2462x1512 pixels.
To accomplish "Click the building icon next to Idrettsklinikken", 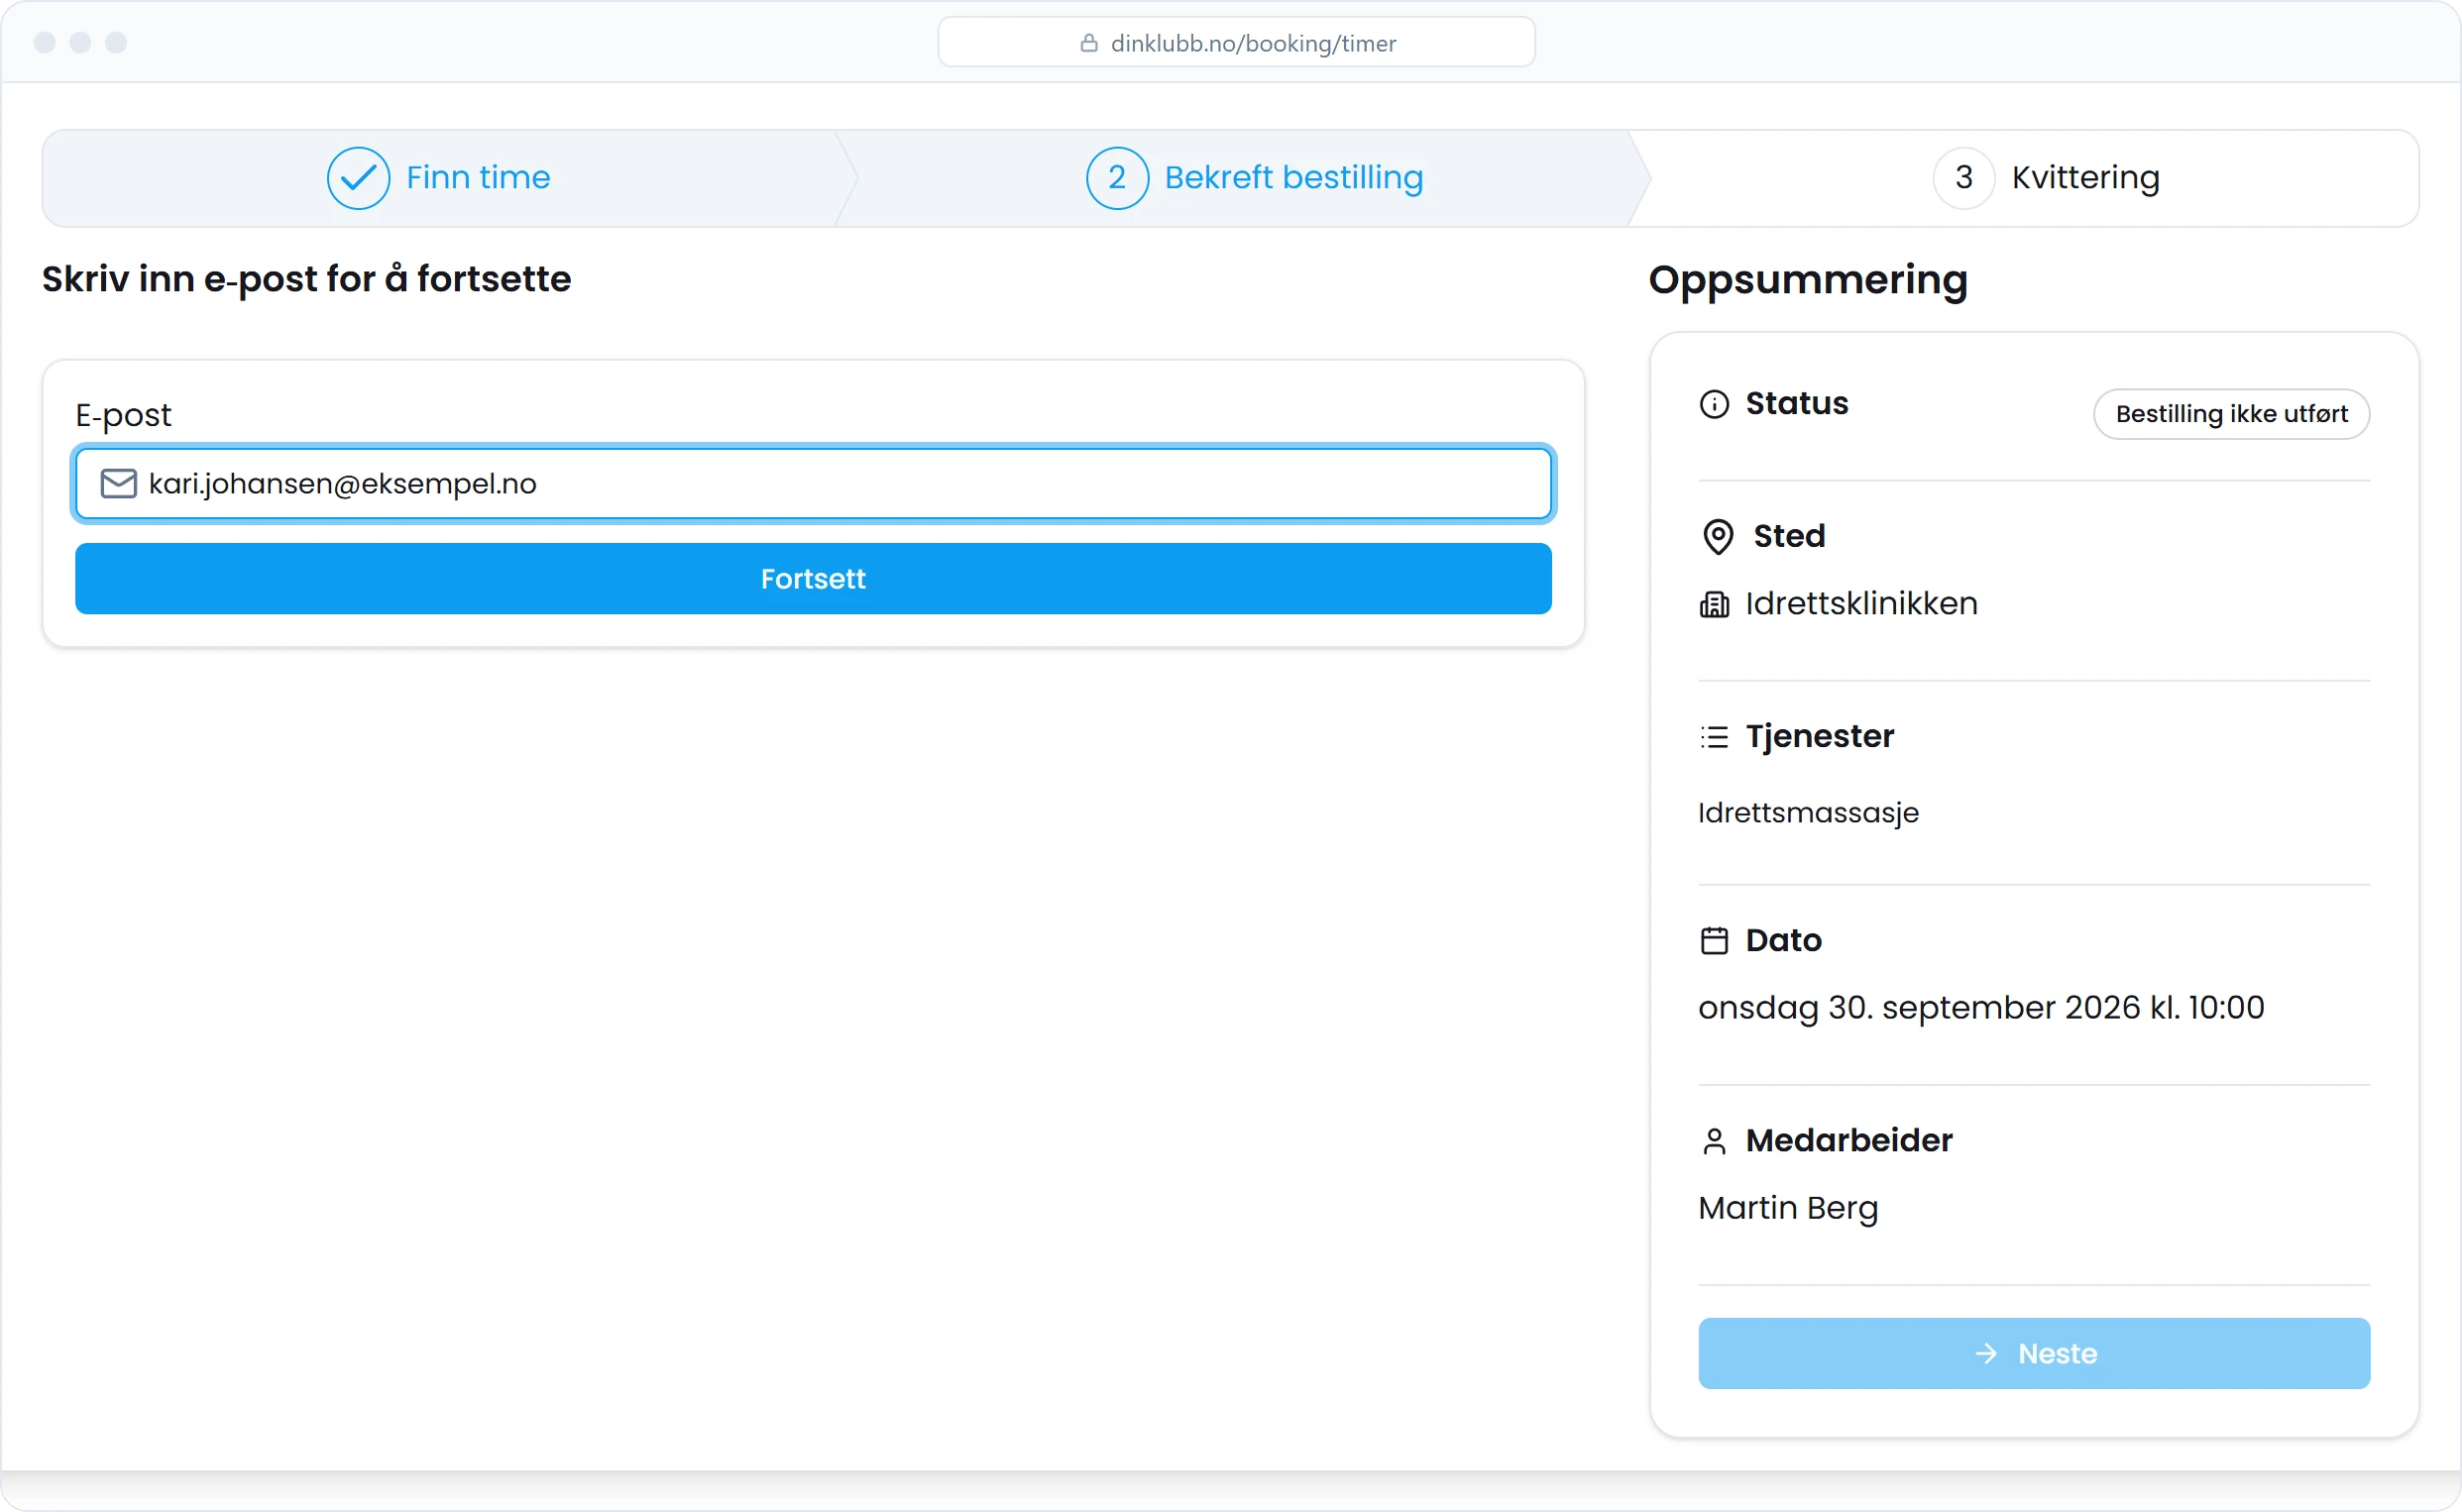I will pos(1714,604).
